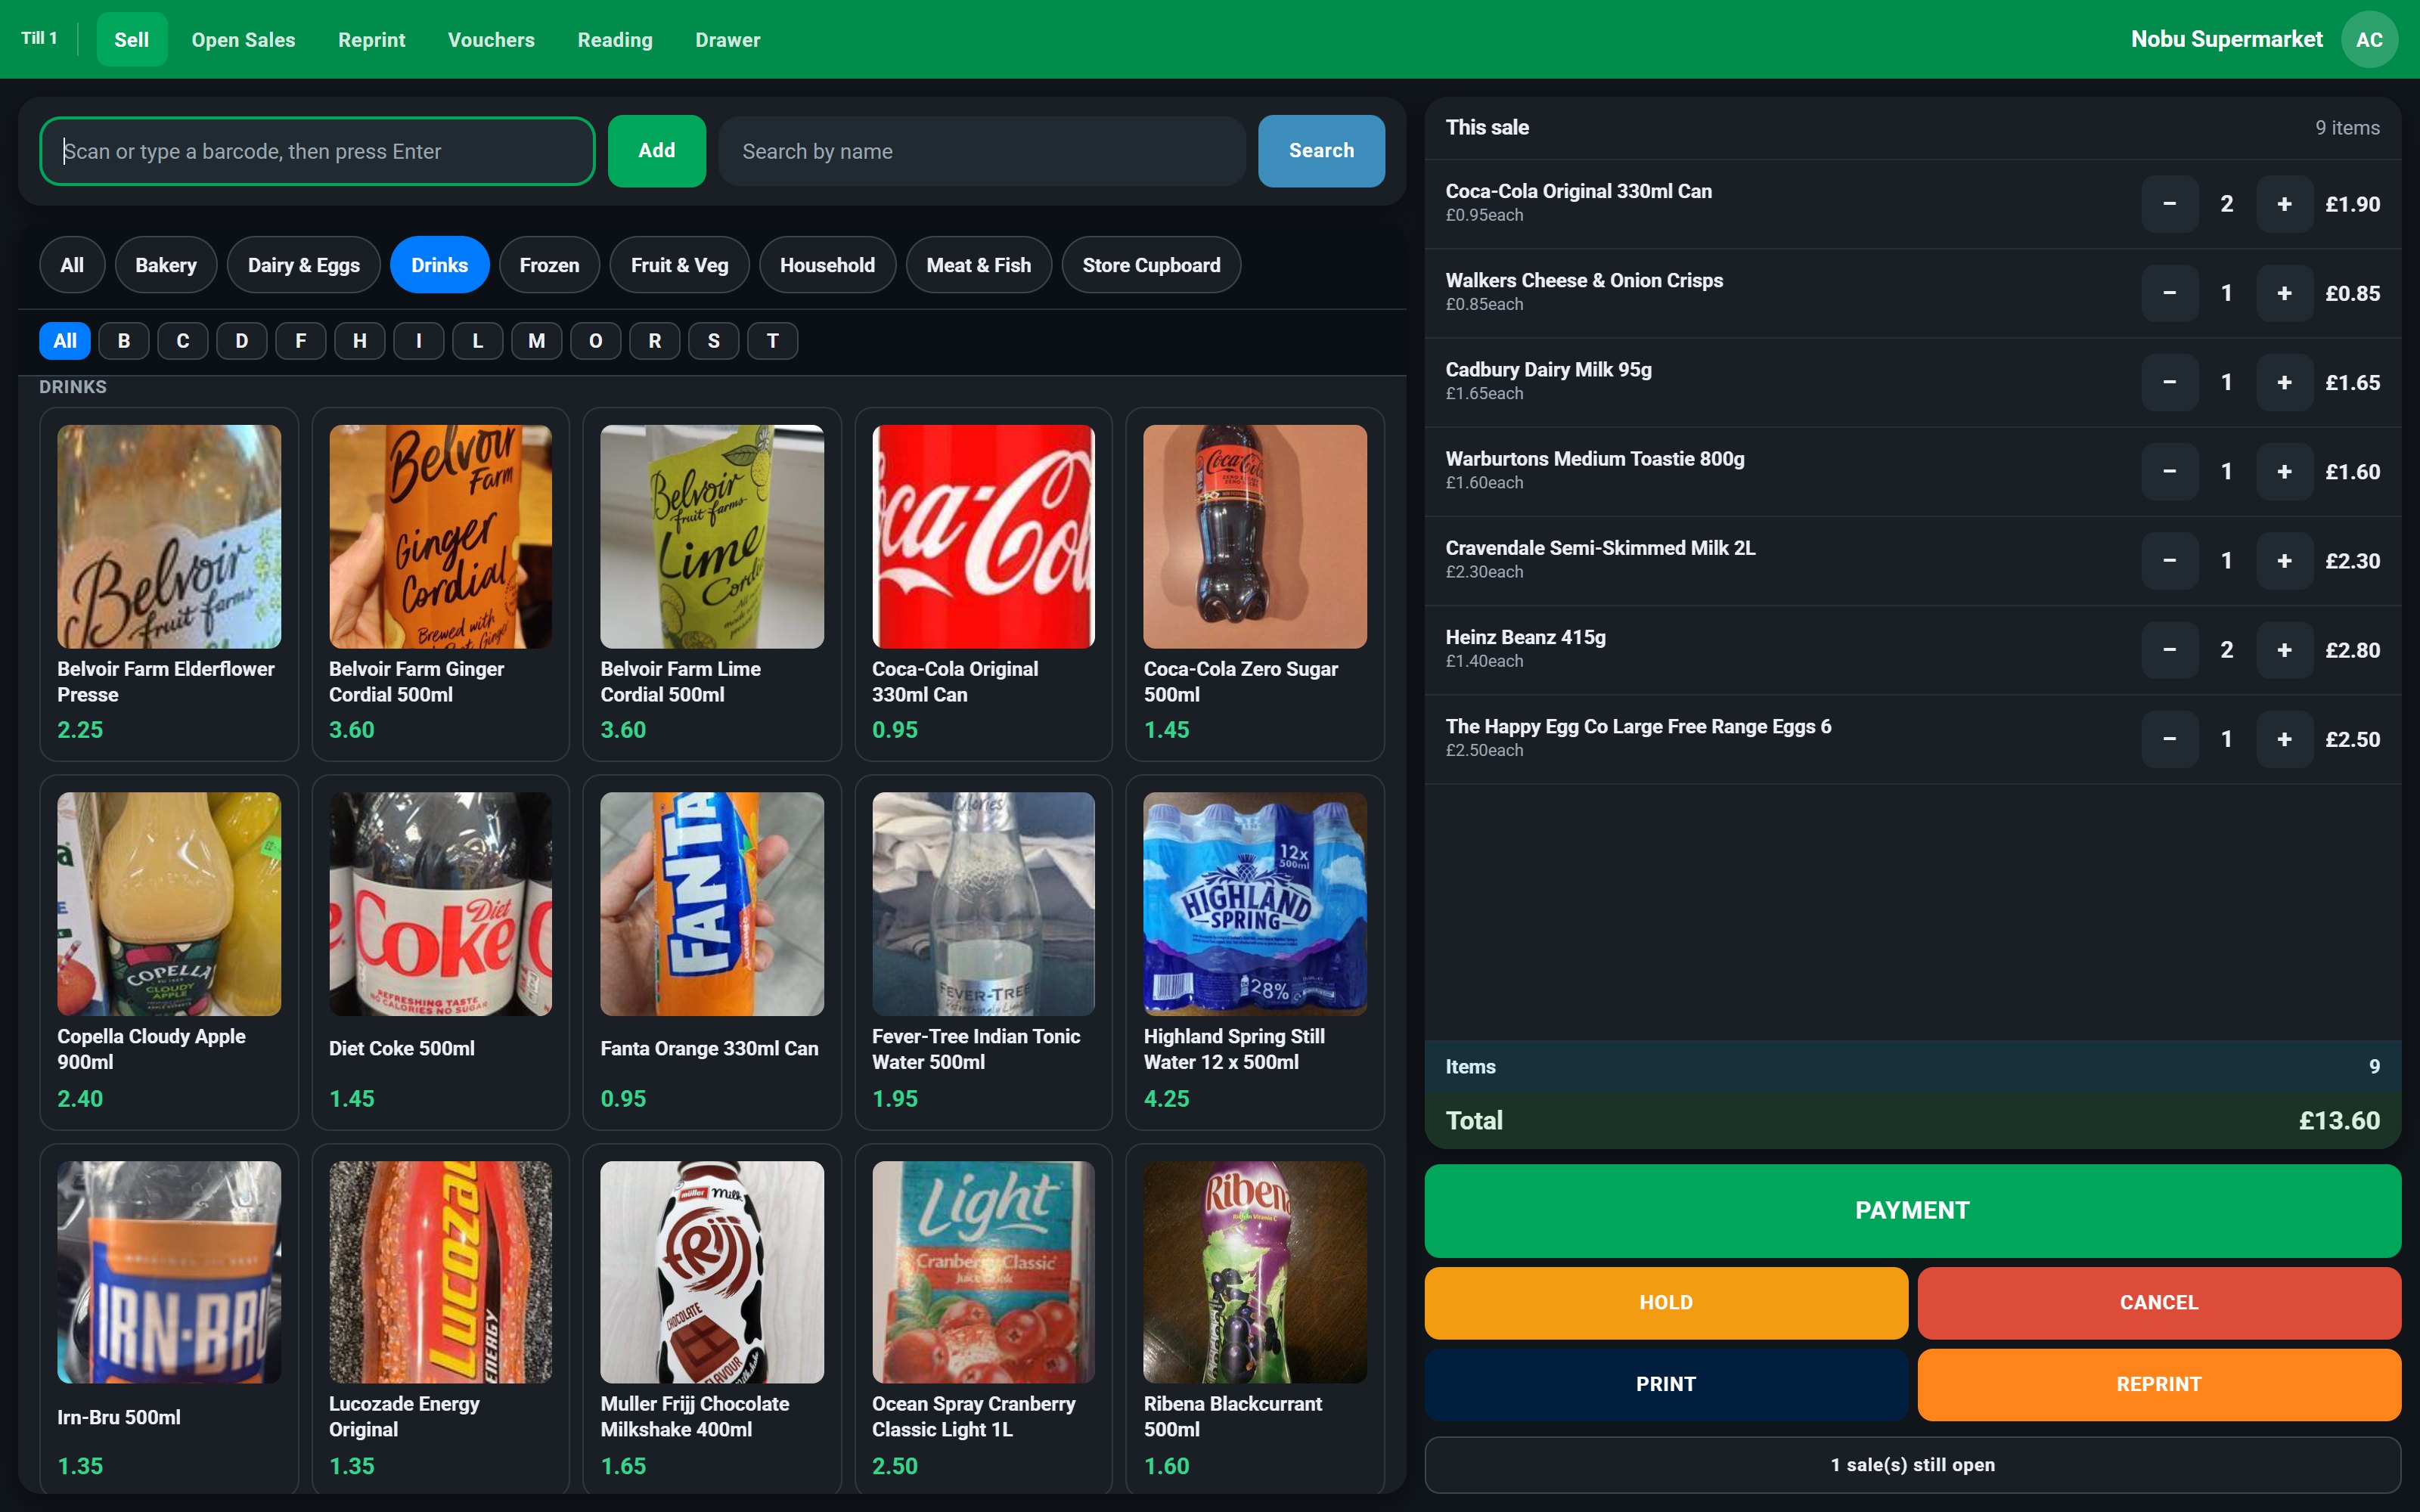Open the Drawer tab
The width and height of the screenshot is (2420, 1512).
(727, 39)
